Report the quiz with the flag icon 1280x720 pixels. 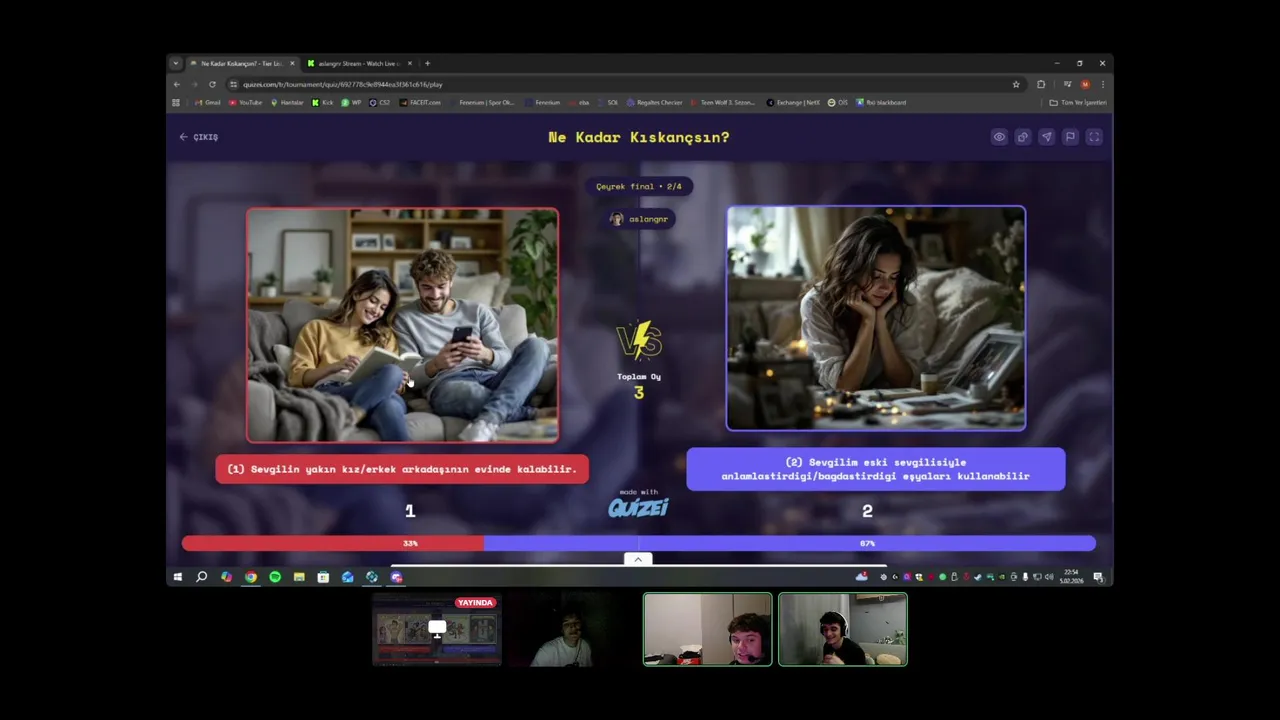coord(1070,137)
